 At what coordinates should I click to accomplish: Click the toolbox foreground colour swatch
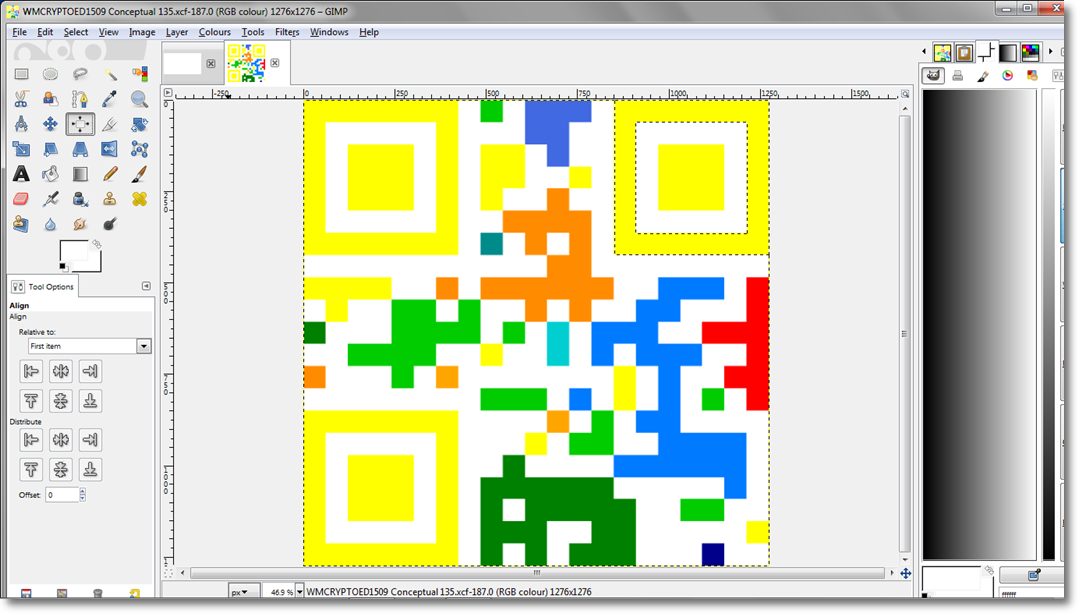tap(74, 252)
